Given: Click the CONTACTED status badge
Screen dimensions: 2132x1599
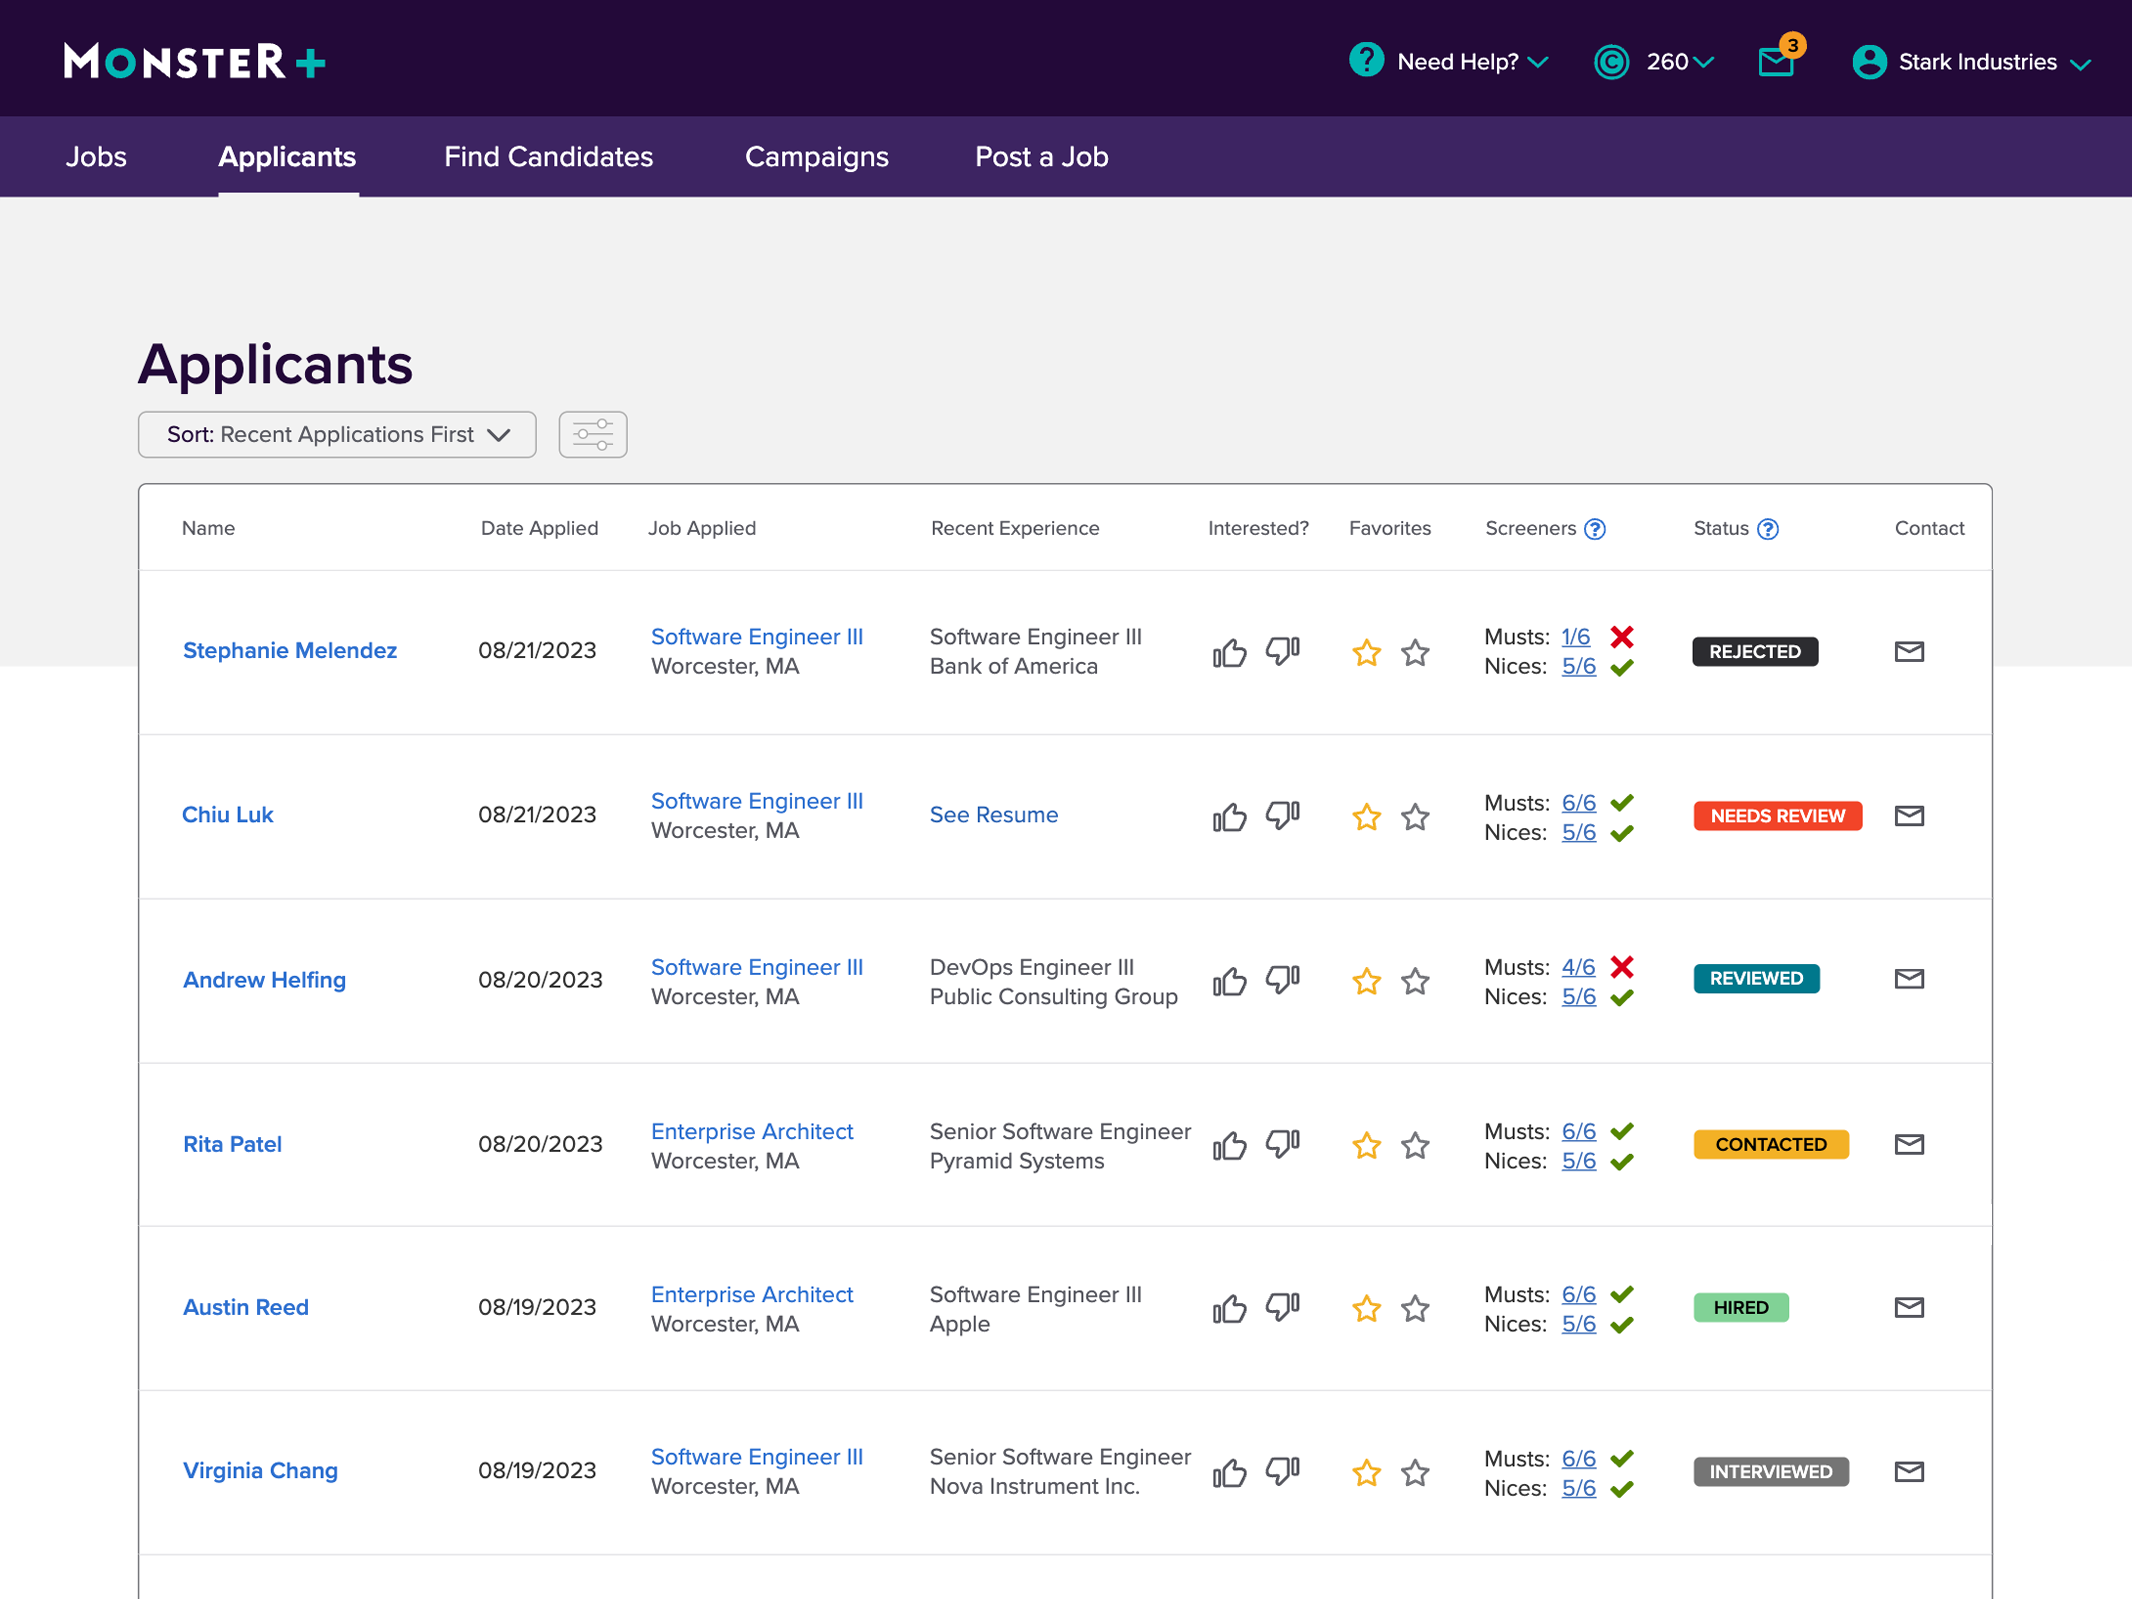Looking at the screenshot, I should tap(1770, 1144).
